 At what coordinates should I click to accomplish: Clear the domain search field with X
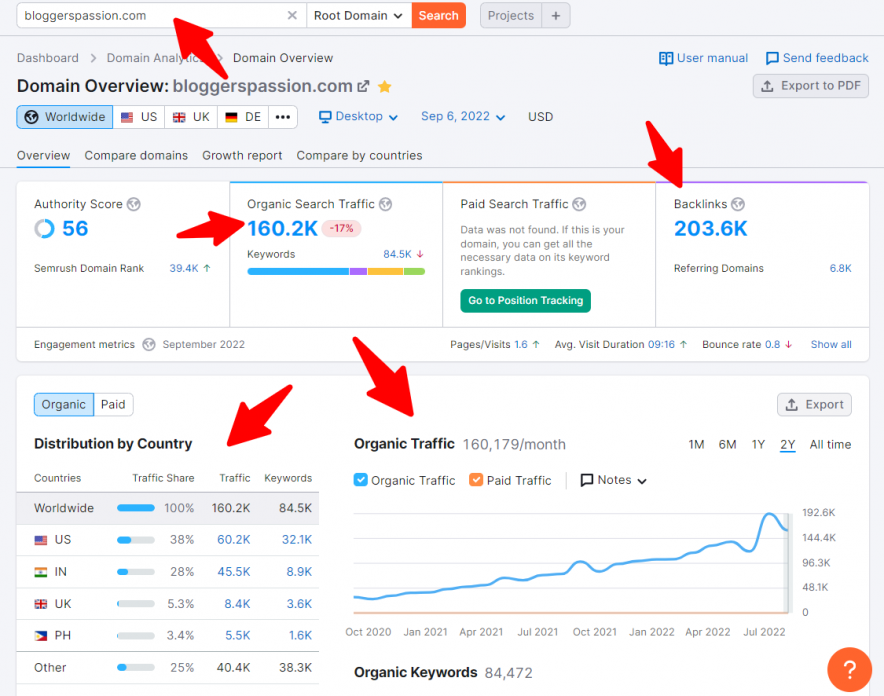tap(292, 15)
